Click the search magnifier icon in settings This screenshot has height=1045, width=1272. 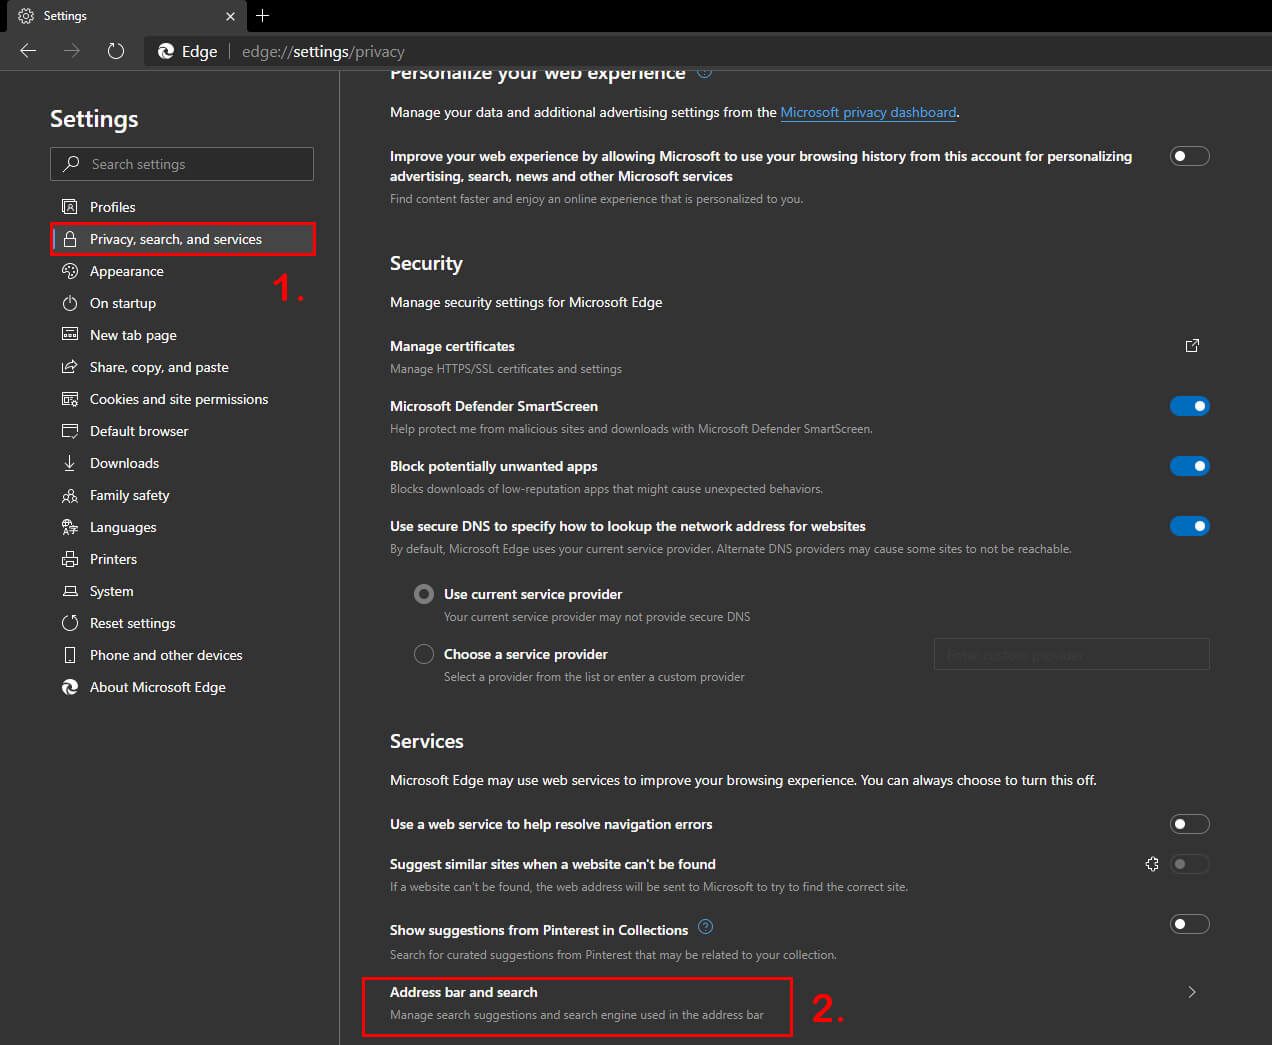coord(71,164)
